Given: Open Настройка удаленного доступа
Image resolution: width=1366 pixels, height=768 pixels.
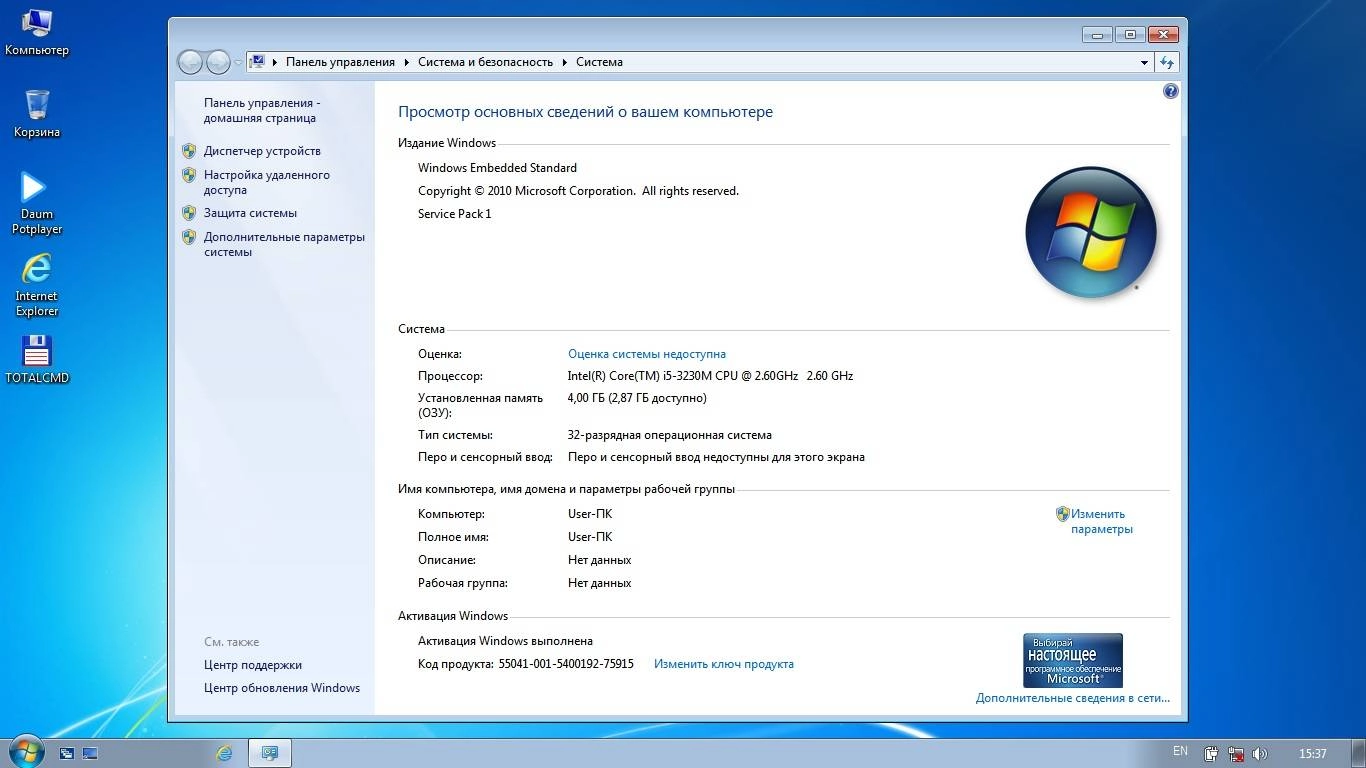Looking at the screenshot, I should 267,182.
